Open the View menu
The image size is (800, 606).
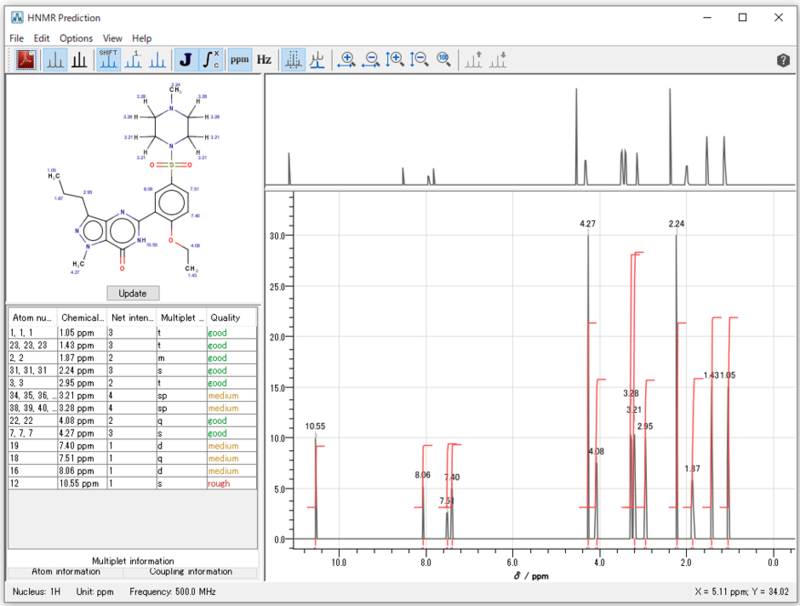[x=112, y=38]
